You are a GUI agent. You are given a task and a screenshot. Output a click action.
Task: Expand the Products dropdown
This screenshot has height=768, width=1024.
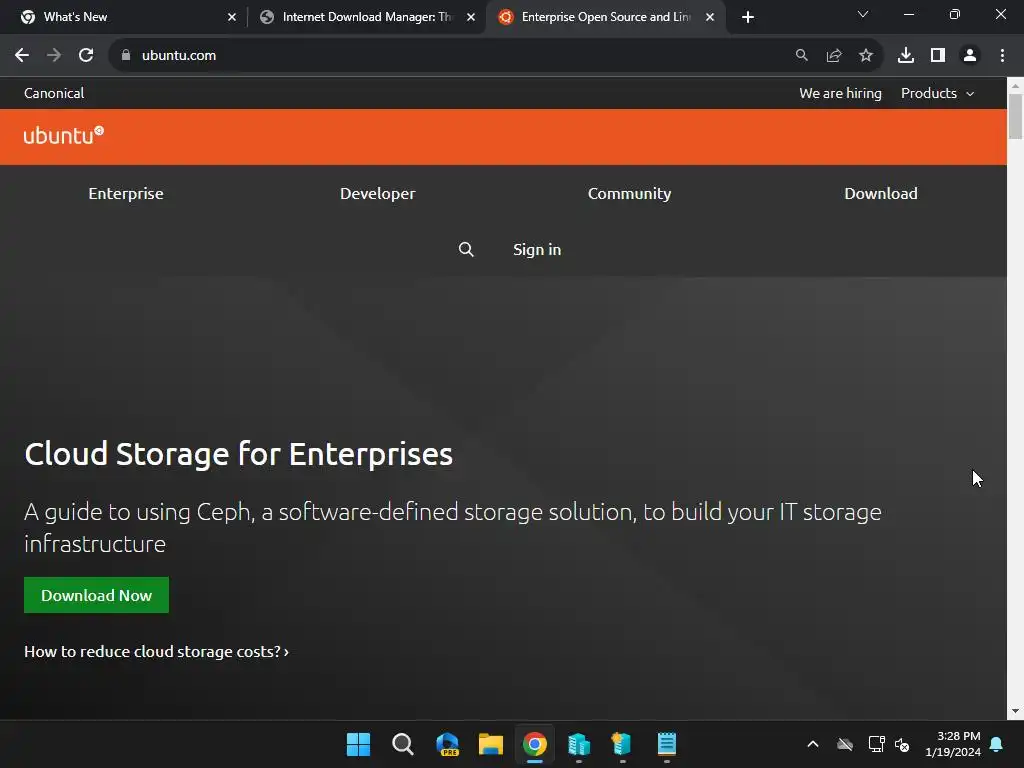(937, 93)
